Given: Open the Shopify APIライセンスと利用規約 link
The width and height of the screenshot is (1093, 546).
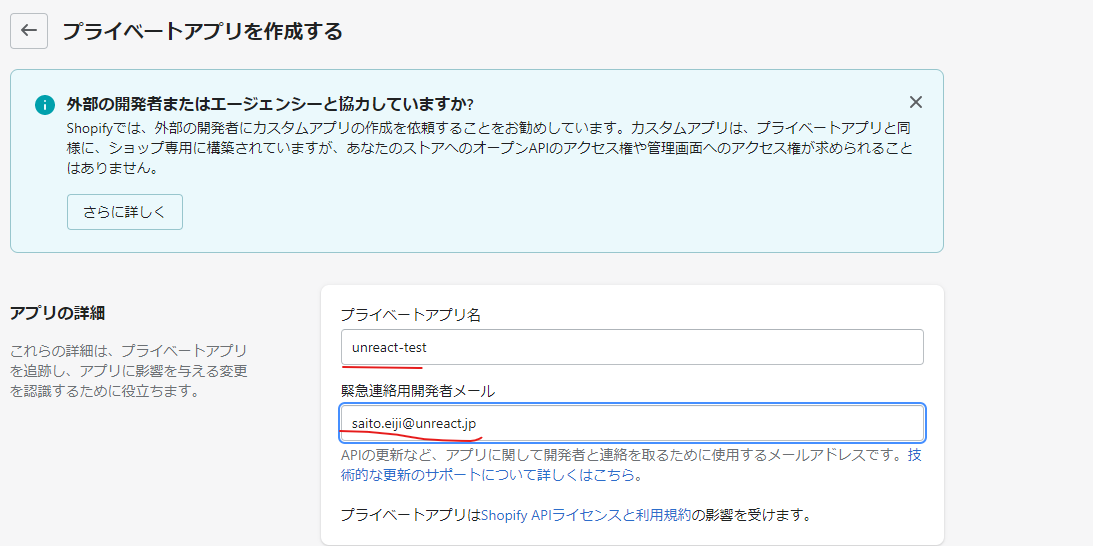Looking at the screenshot, I should pos(586,516).
